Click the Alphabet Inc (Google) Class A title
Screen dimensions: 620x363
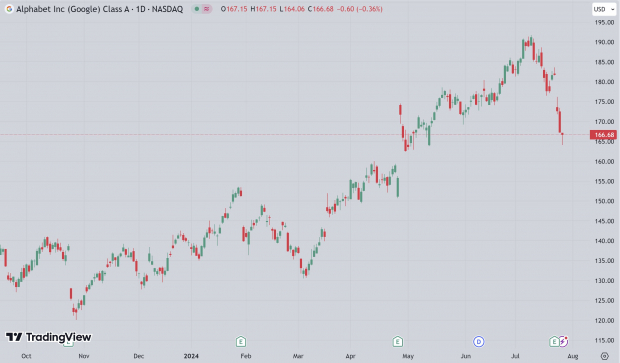[73, 9]
